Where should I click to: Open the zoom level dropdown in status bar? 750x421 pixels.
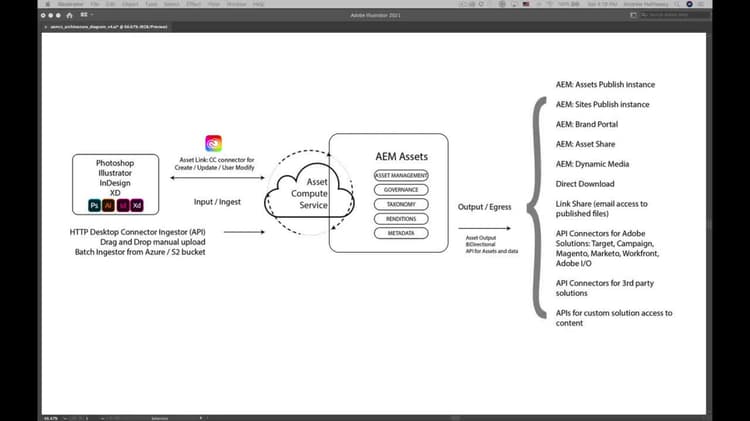point(65,418)
